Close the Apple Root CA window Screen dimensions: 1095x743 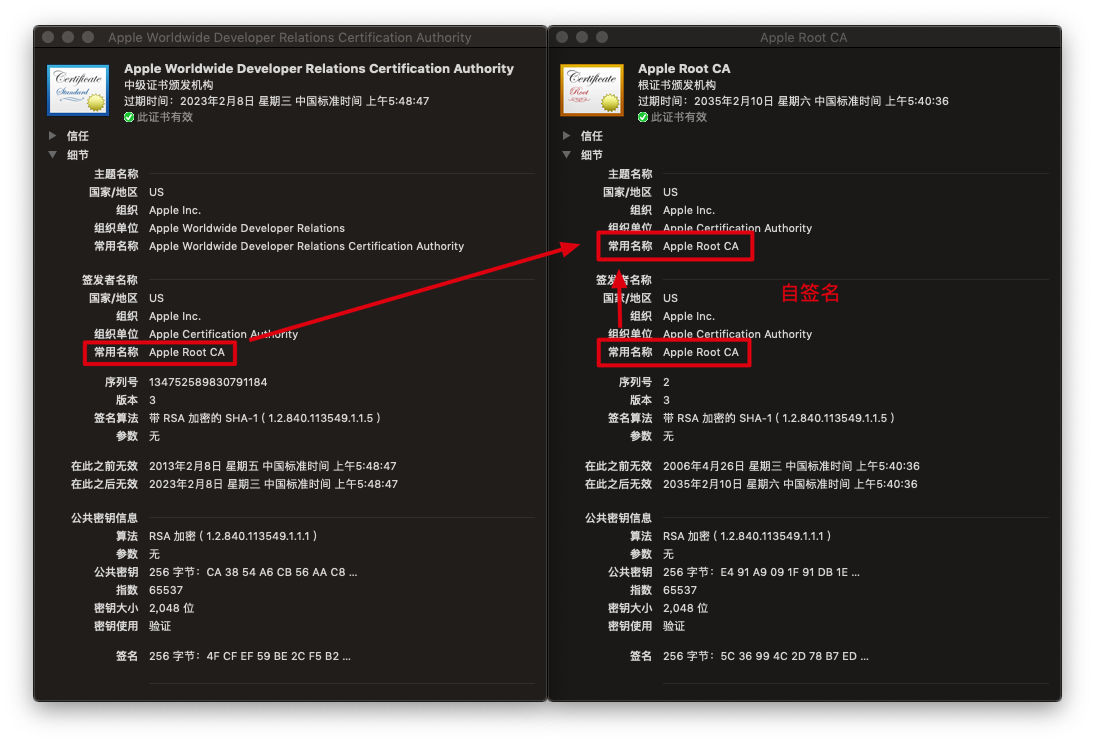click(x=562, y=37)
